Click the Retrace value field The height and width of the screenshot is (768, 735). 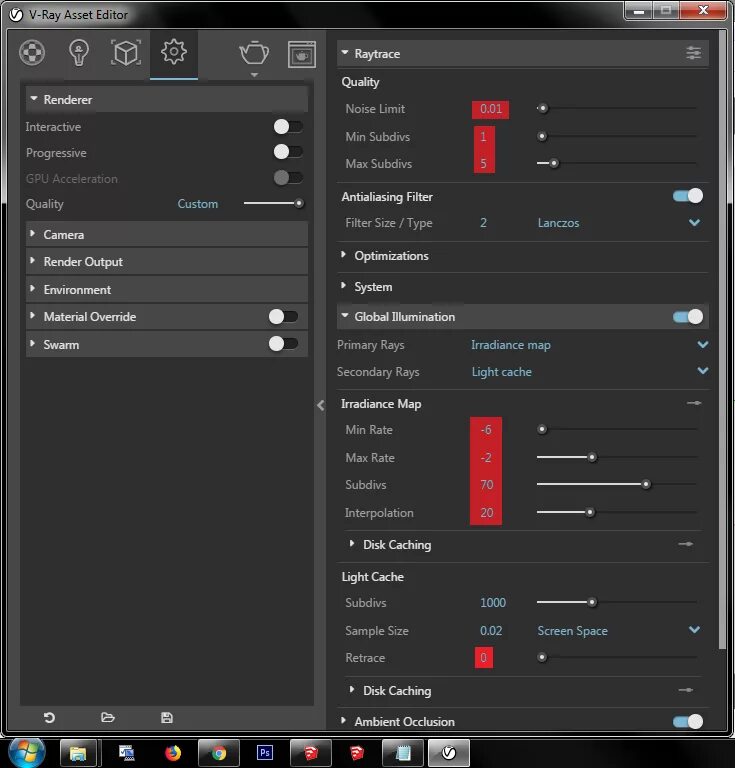tap(483, 658)
